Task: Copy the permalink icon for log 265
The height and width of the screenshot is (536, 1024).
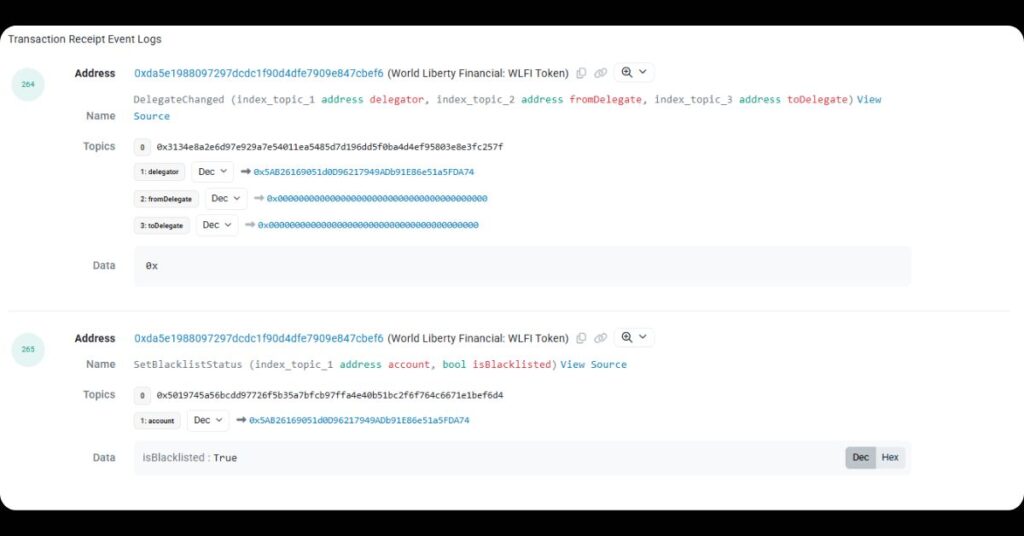Action: (601, 338)
